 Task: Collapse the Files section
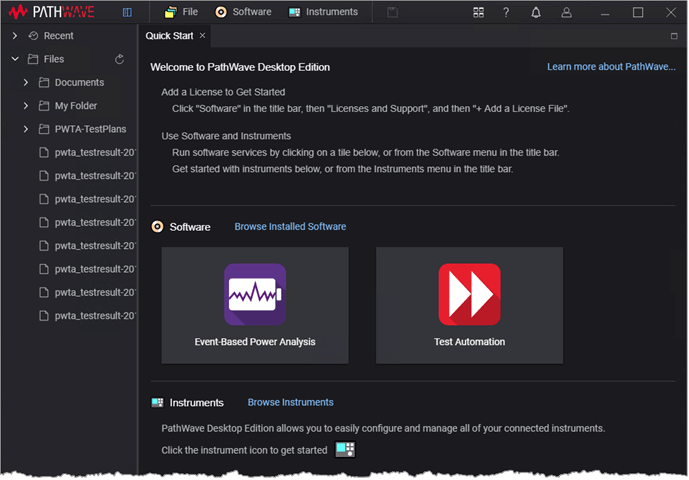(x=15, y=59)
